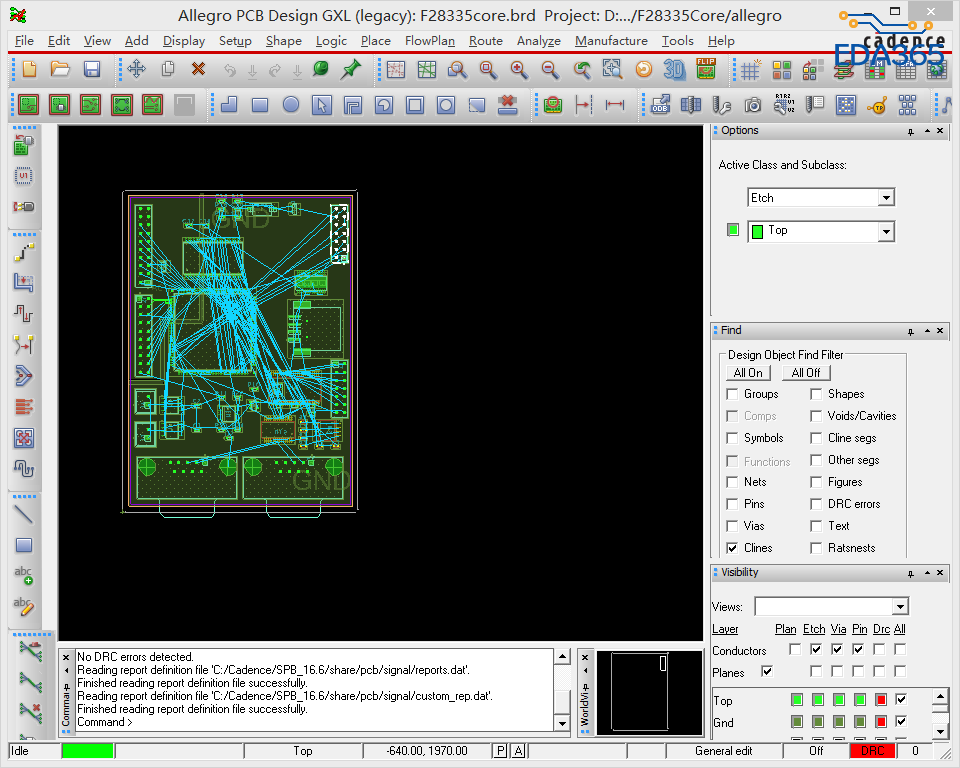Screen dimensions: 960x768
Task: Click the All Off button
Action: (x=806, y=373)
